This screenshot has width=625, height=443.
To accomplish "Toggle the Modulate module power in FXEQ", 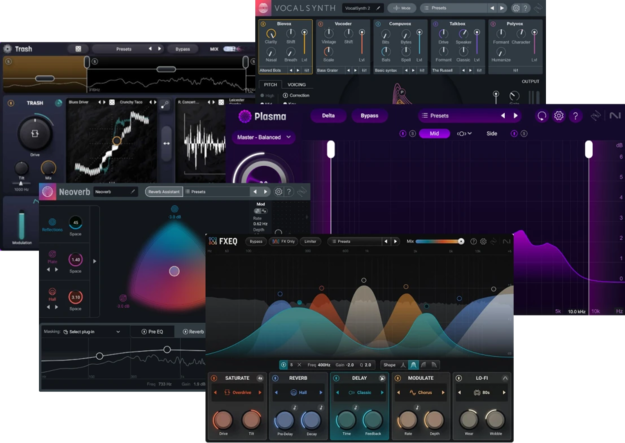I will coord(397,378).
